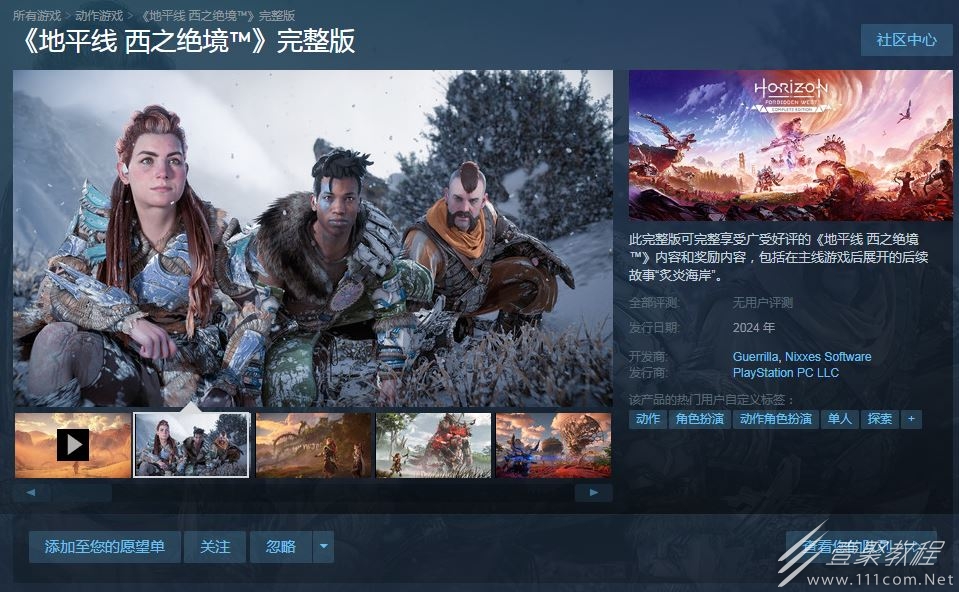The height and width of the screenshot is (592, 959).
Task: Select the desert ruins screenshot thumbnail
Action: click(313, 445)
